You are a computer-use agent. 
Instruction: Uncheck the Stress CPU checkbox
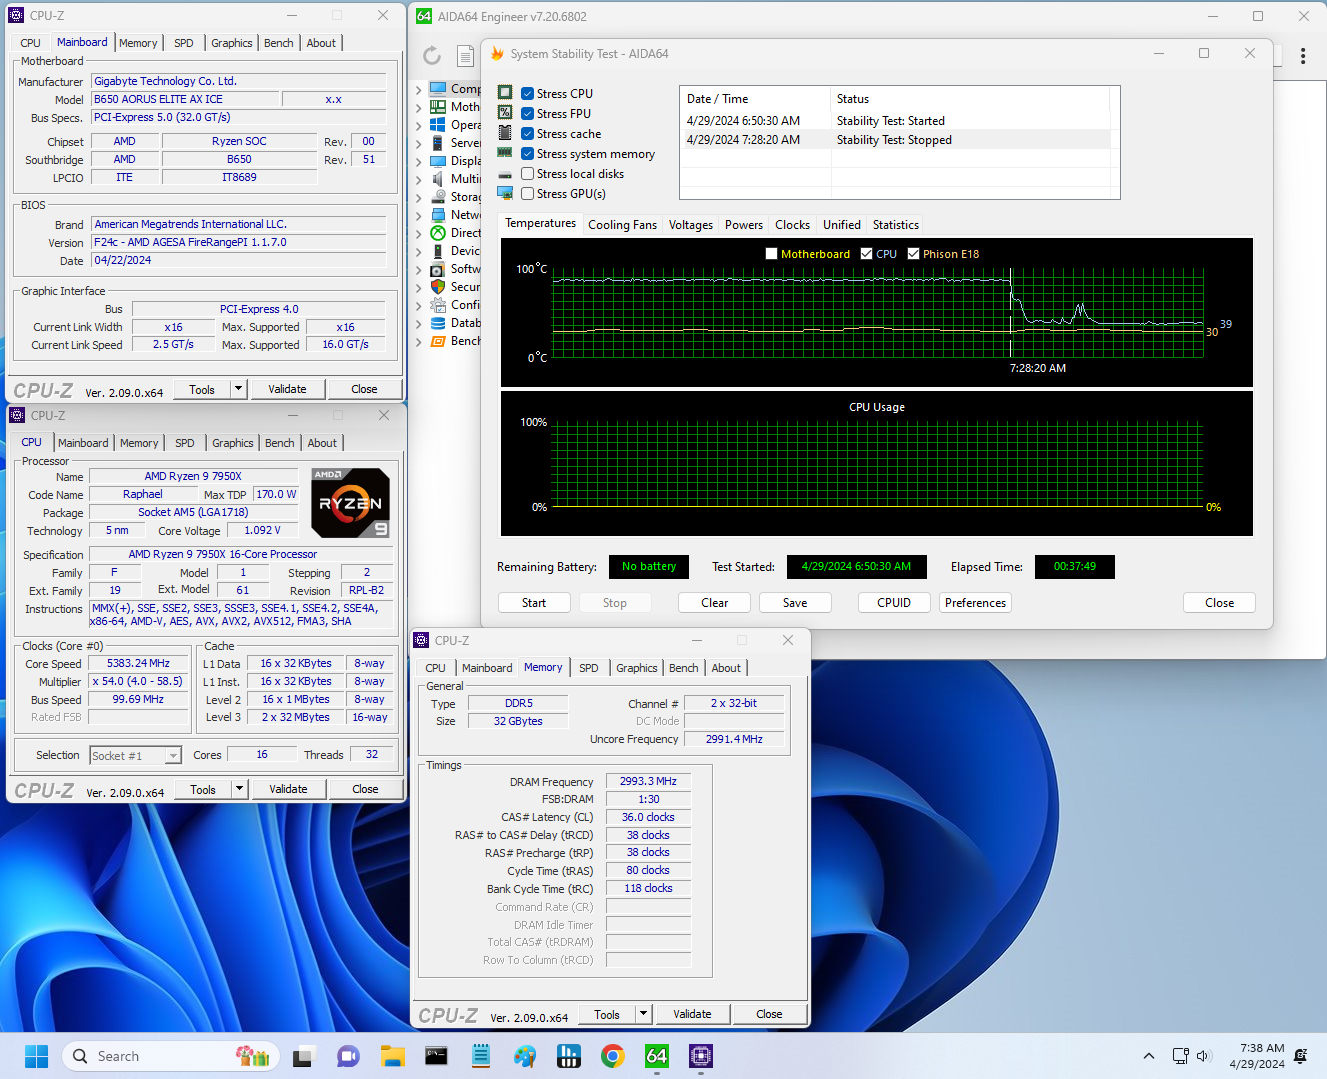(527, 94)
